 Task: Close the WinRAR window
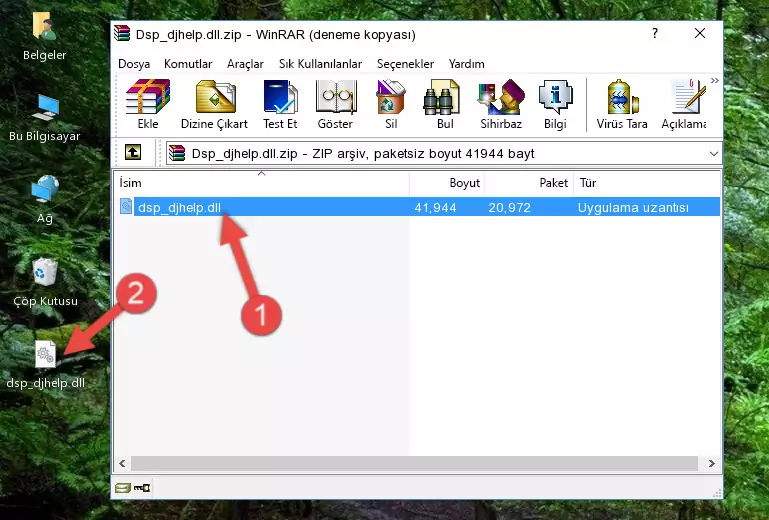pos(700,33)
